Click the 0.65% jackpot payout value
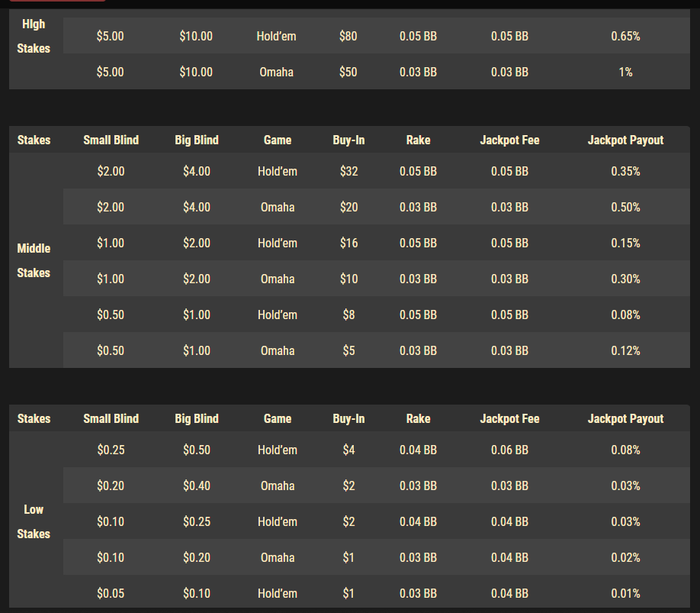Image resolution: width=700 pixels, height=613 pixels. click(x=625, y=36)
